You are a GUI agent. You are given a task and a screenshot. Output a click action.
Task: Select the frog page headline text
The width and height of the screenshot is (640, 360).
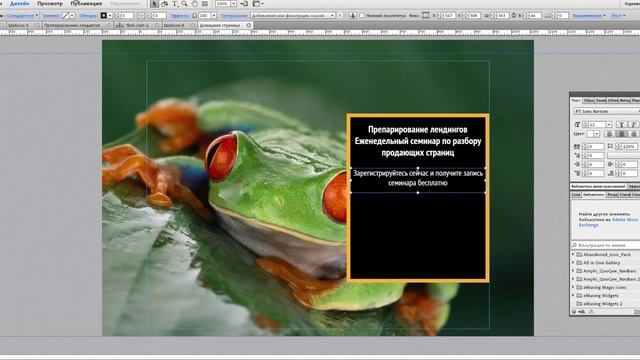418,141
